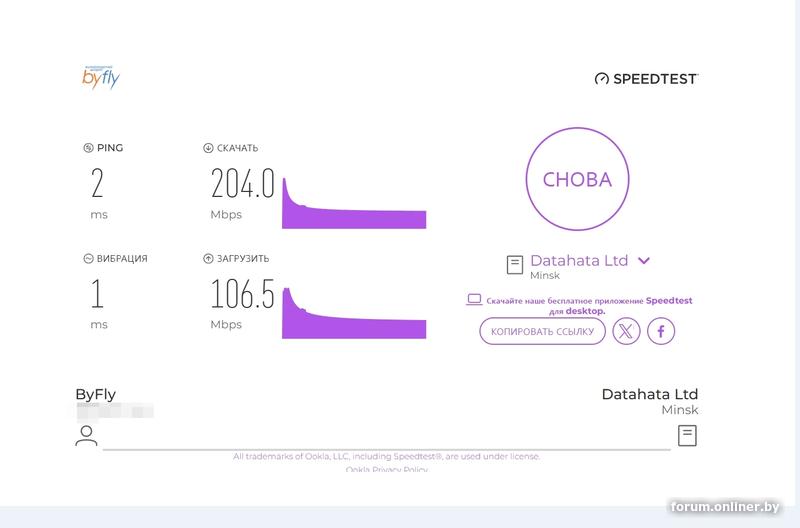Open the Datahata Ltd server selector
This screenshot has height=528, width=800.
[x=579, y=261]
